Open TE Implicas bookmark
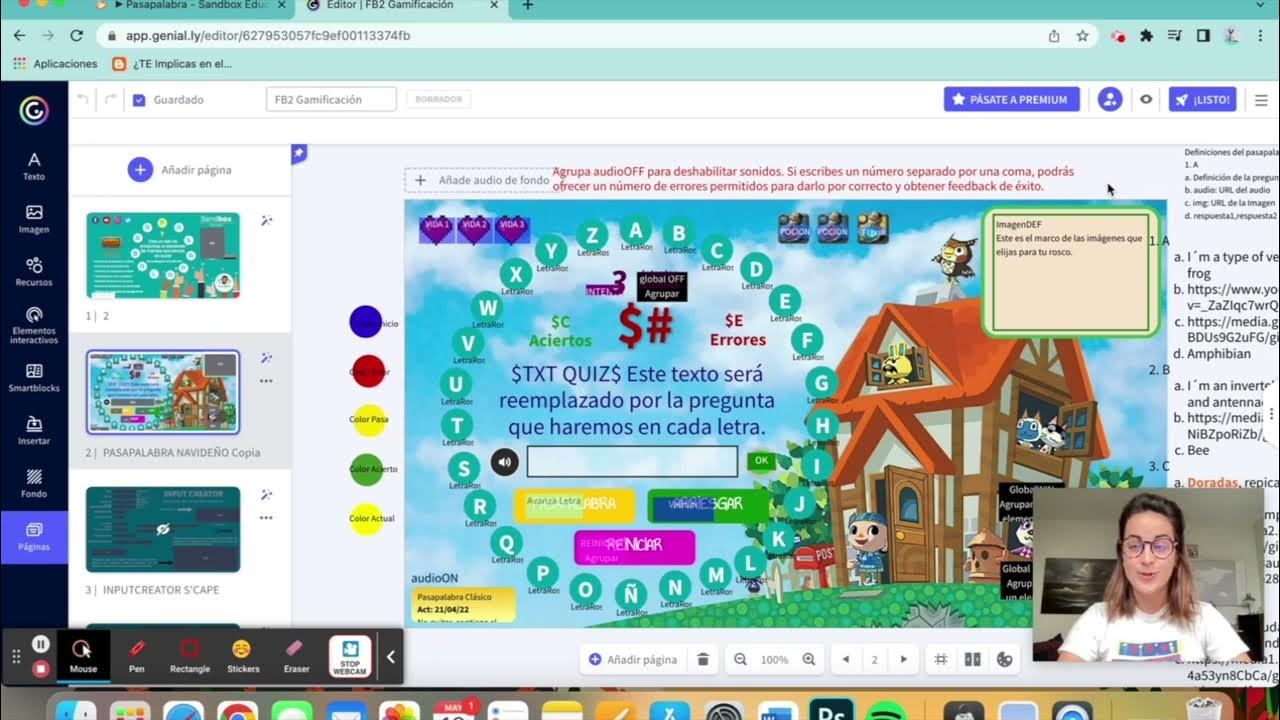The image size is (1280, 720). coord(172,64)
